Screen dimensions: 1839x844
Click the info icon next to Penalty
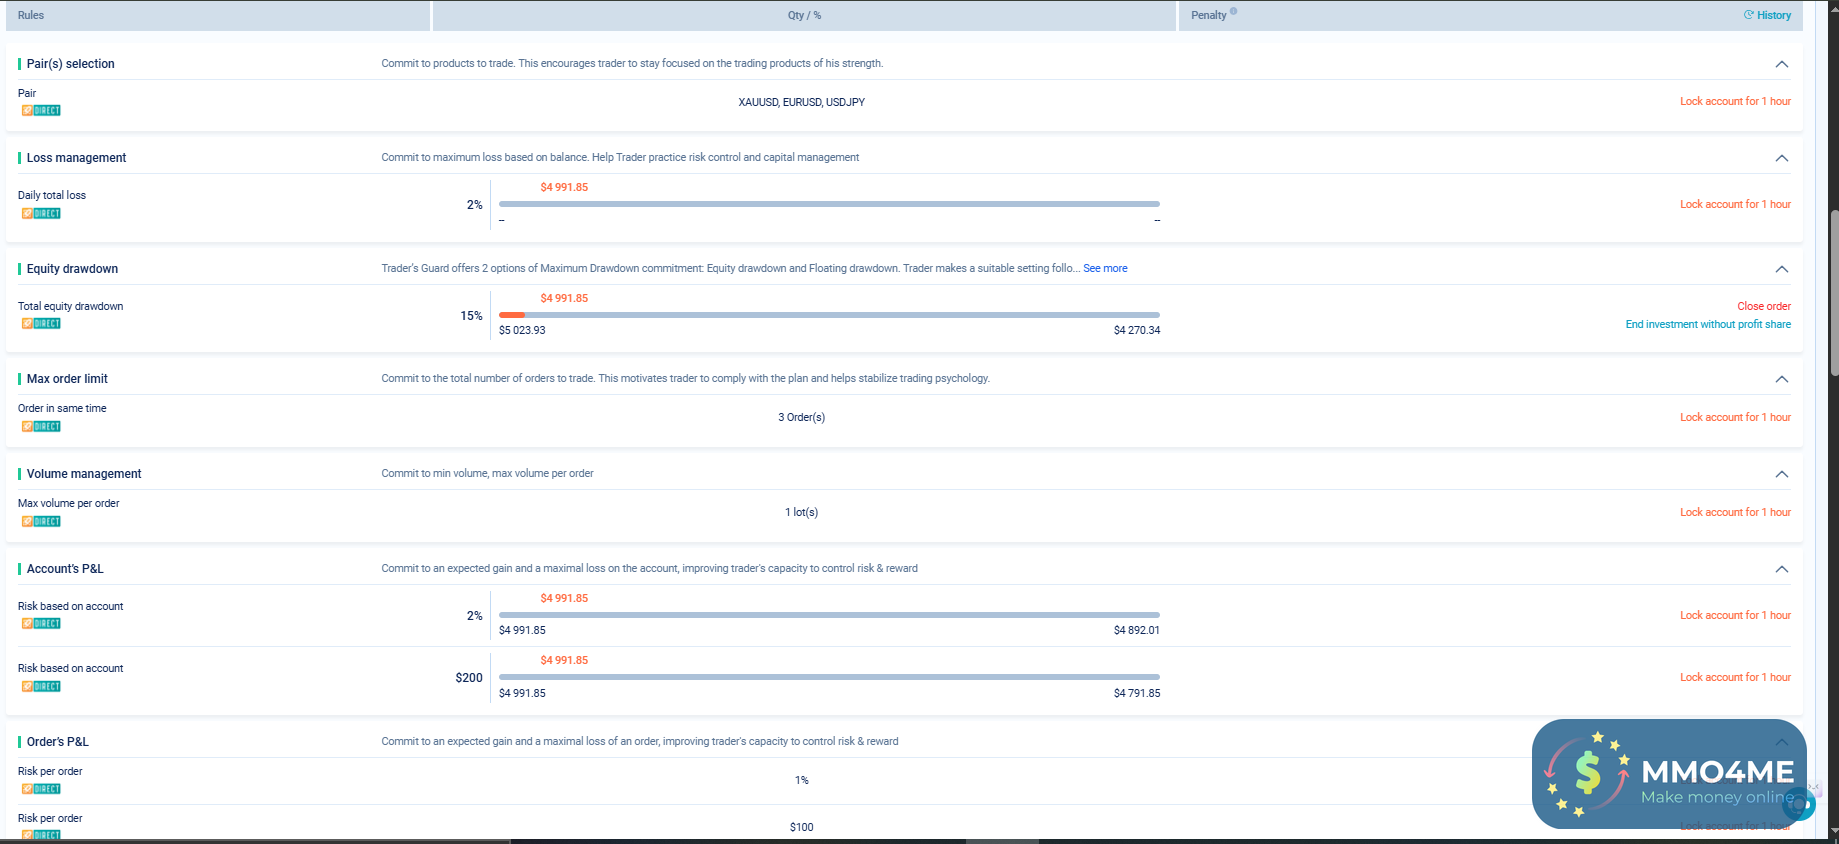(1233, 12)
